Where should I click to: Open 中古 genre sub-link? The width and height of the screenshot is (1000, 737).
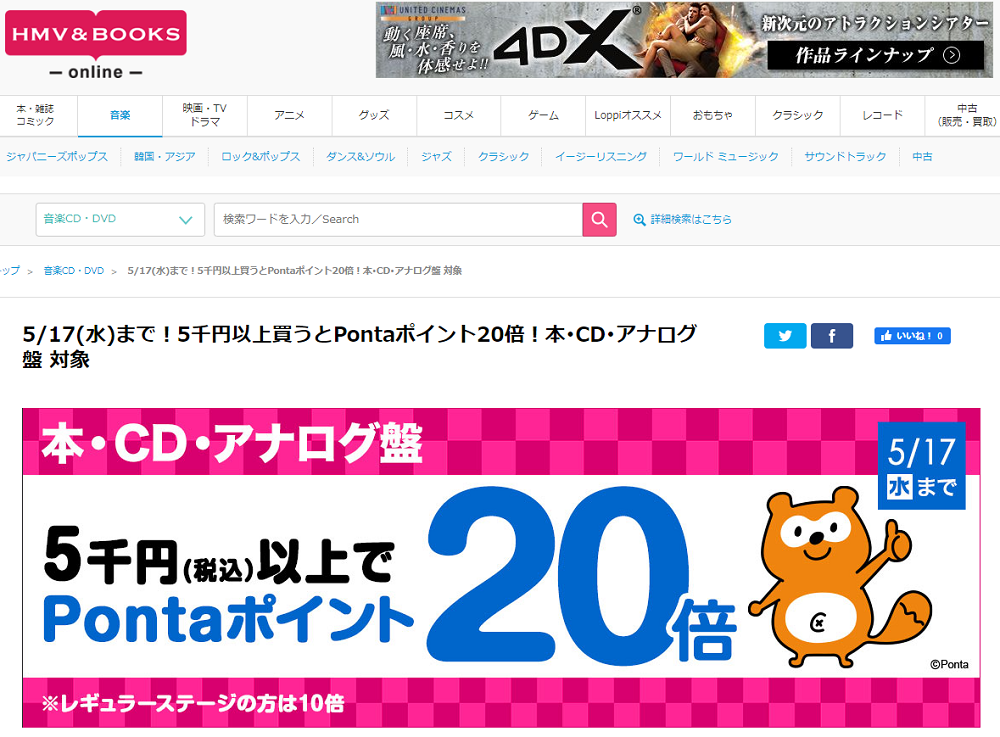tap(922, 156)
